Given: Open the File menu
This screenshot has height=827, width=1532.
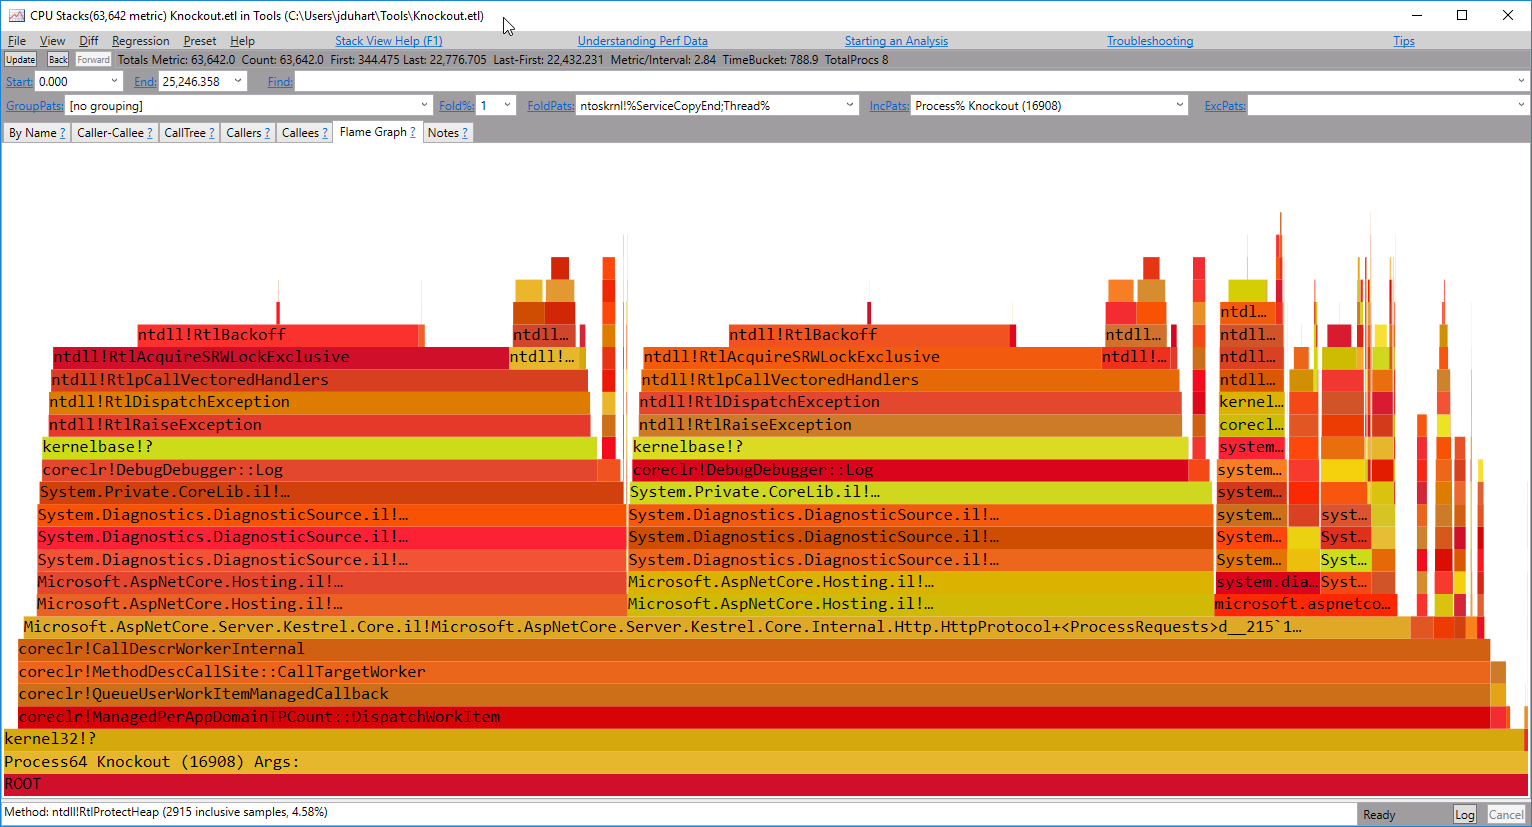Looking at the screenshot, I should (x=16, y=40).
